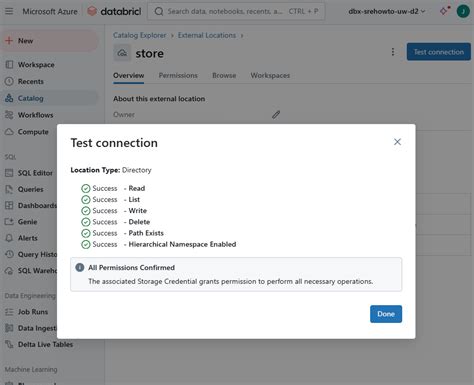
Task: Click the Dashboards icon
Action: coord(9,205)
